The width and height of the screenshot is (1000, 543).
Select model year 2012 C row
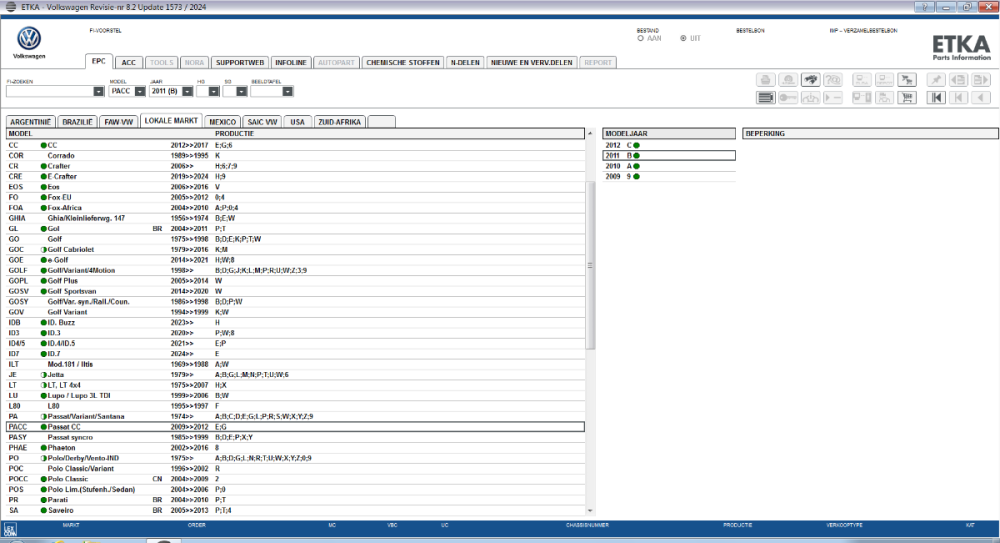(x=669, y=145)
